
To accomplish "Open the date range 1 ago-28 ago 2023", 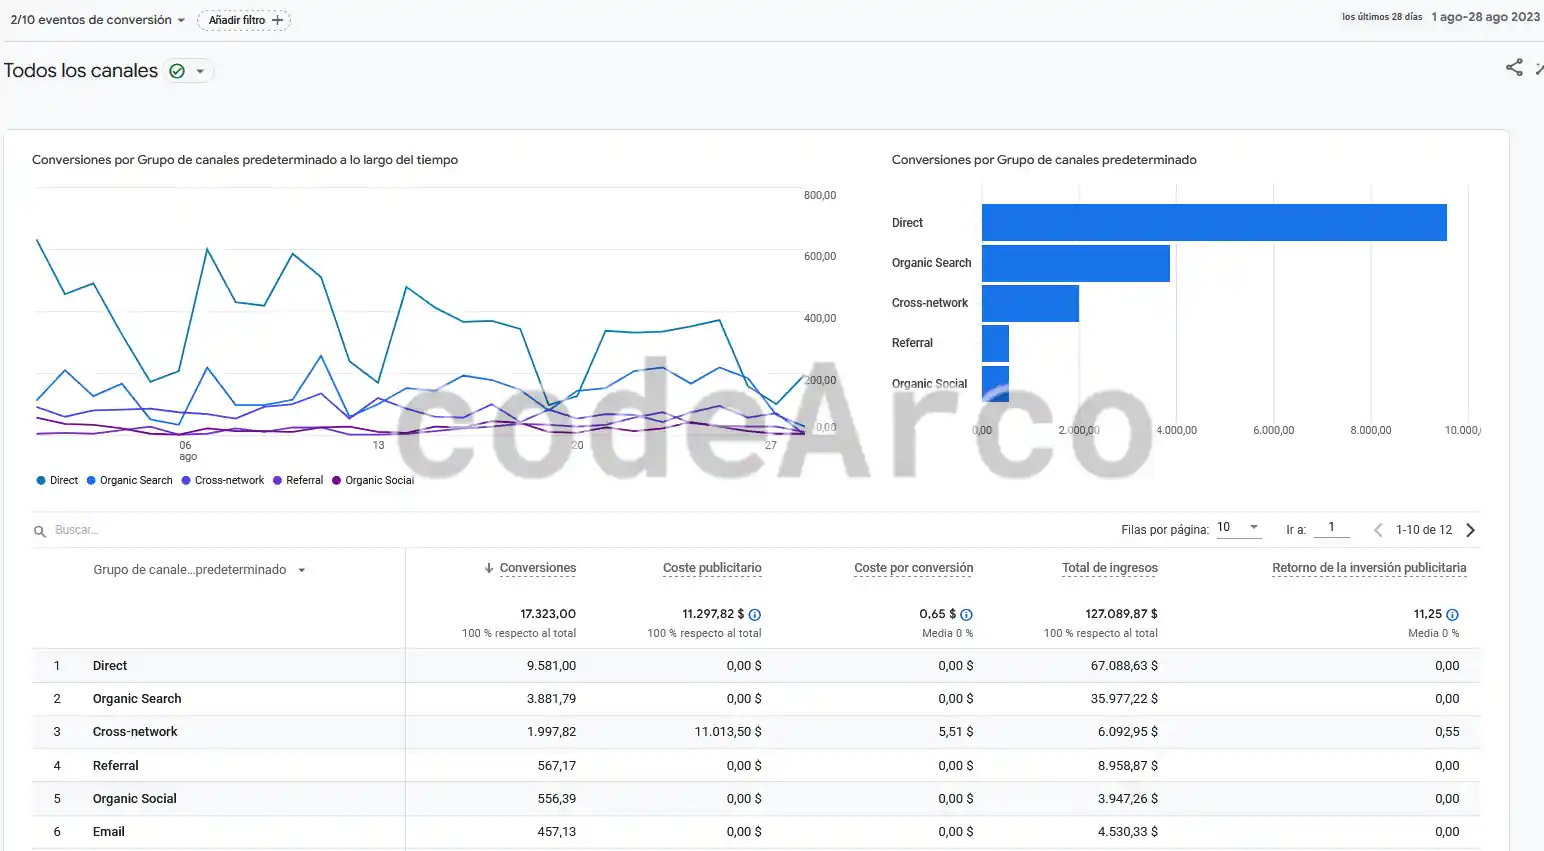I will pyautogui.click(x=1485, y=17).
